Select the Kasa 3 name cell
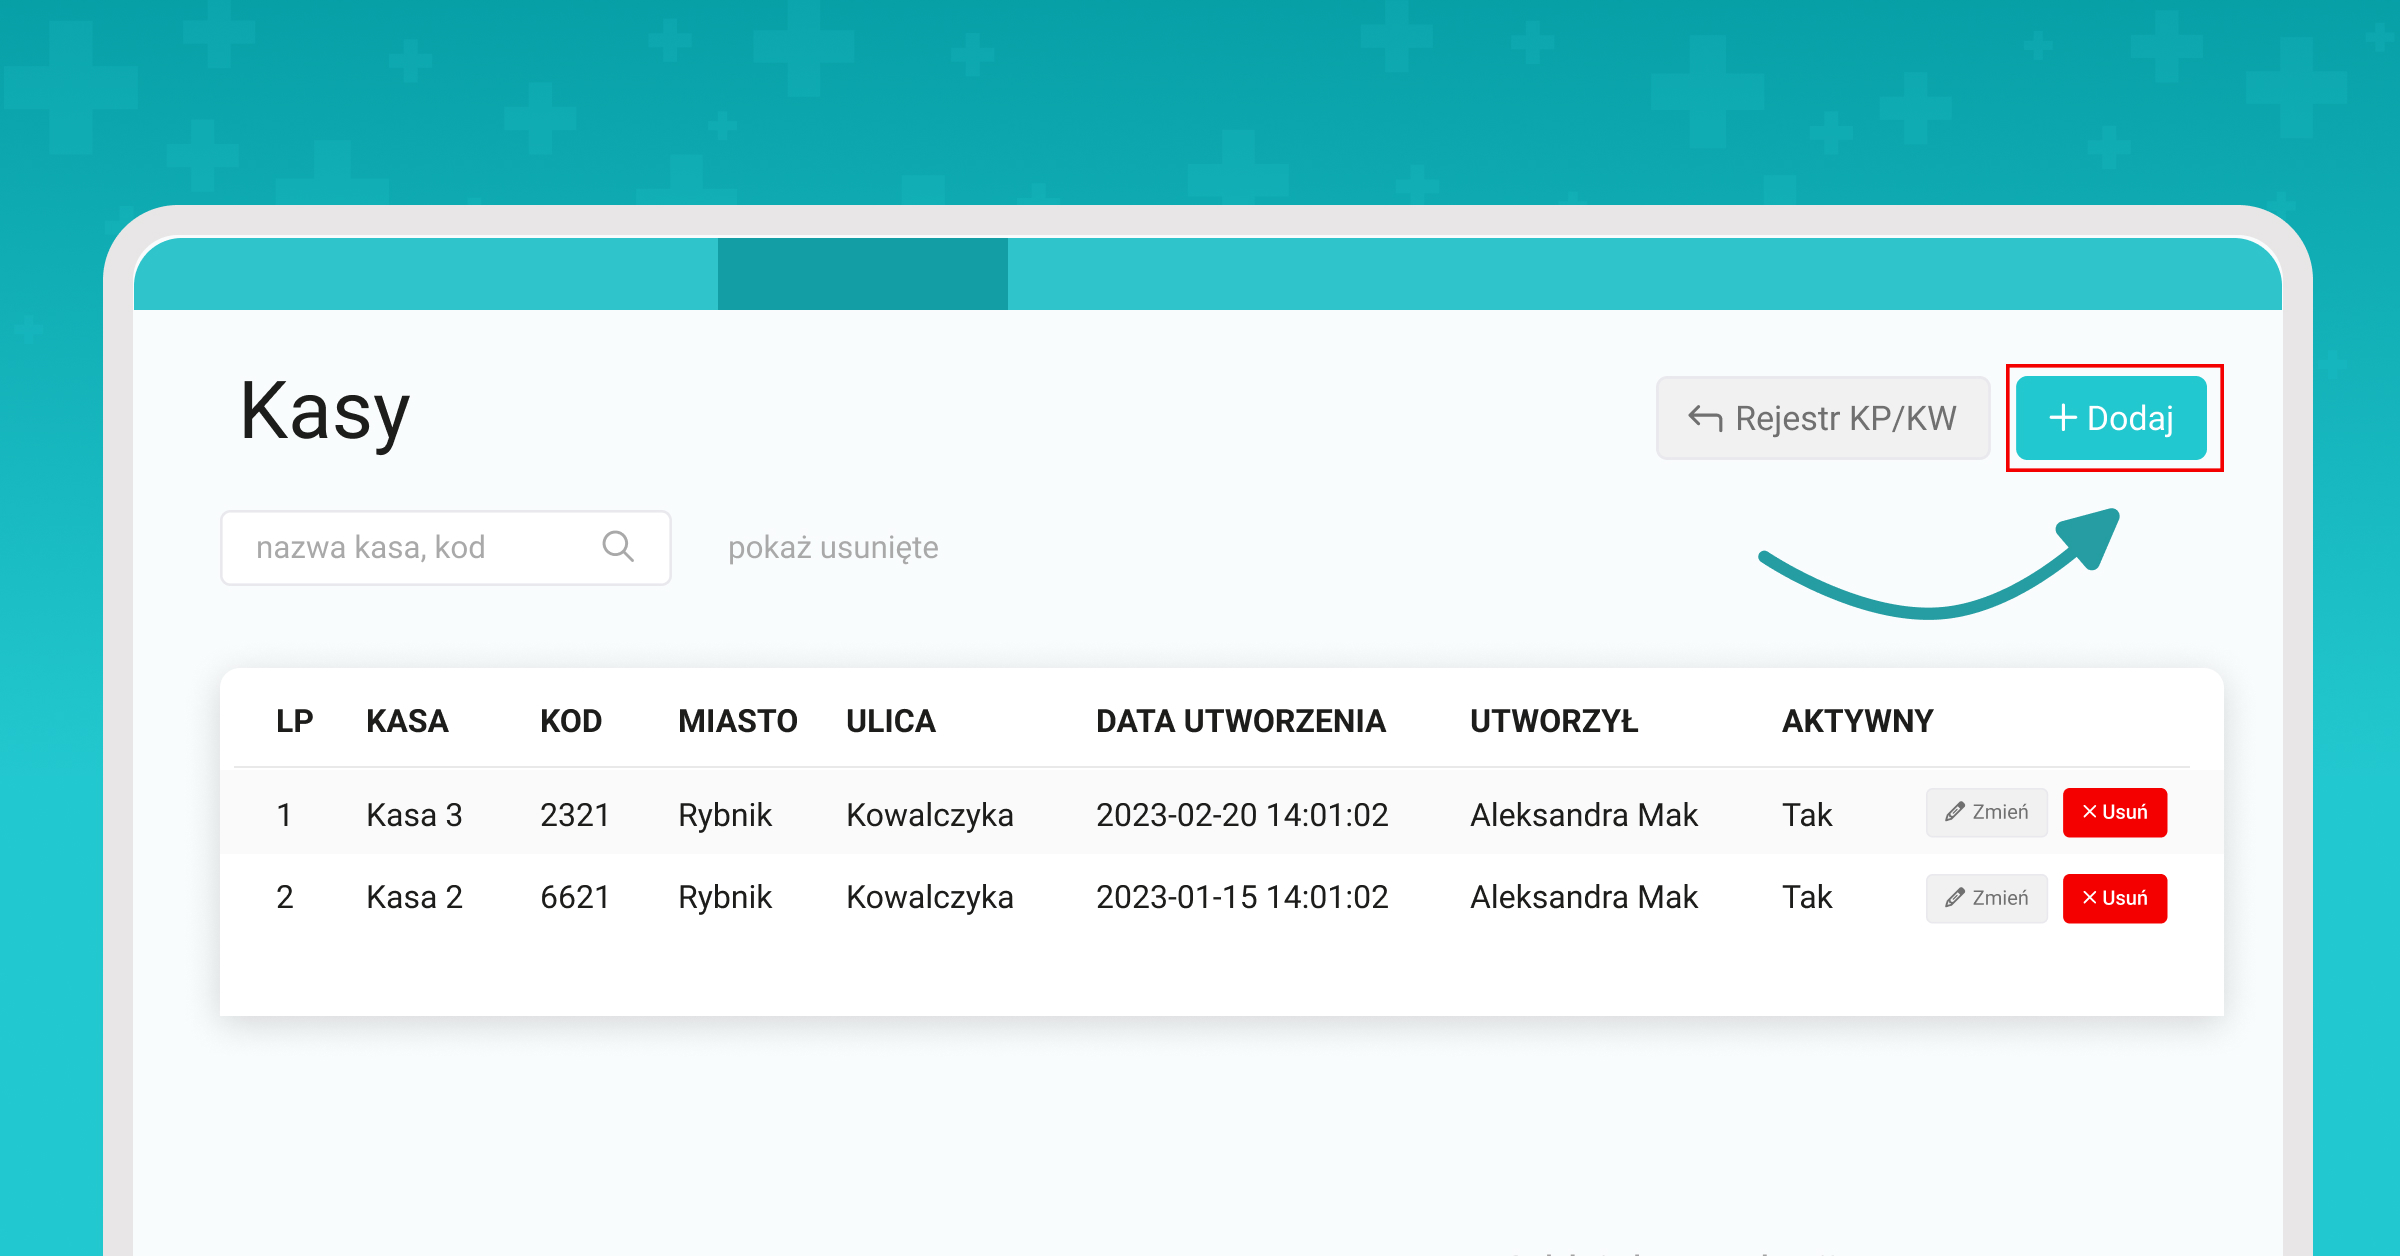2400x1256 pixels. coord(414,815)
